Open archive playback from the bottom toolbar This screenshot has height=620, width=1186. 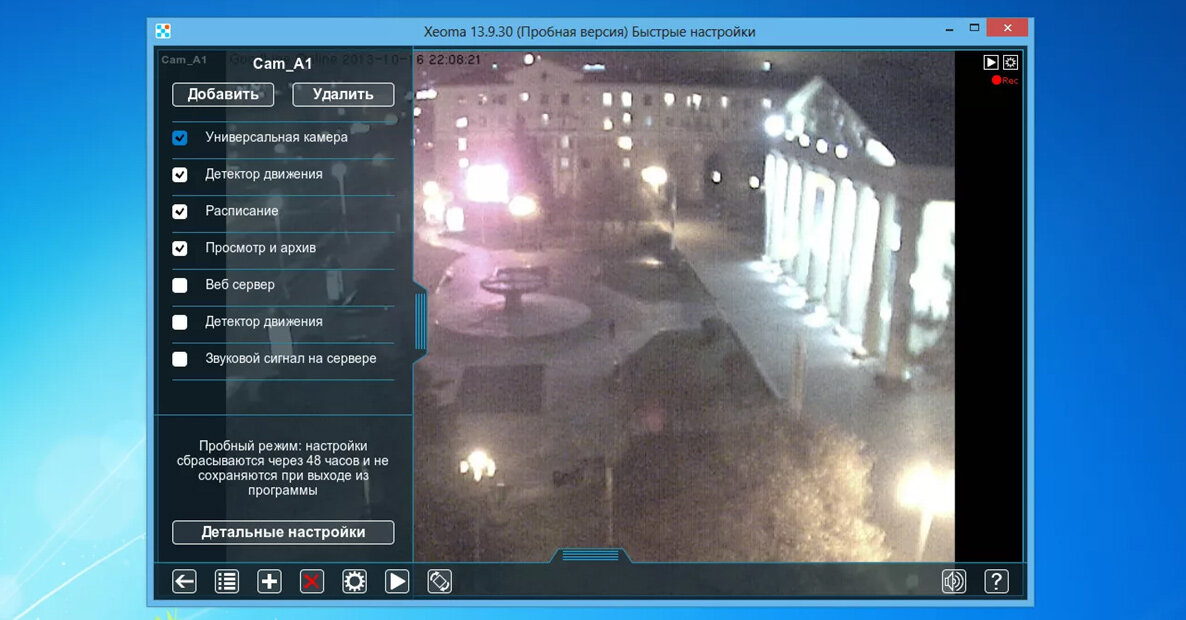pos(396,581)
